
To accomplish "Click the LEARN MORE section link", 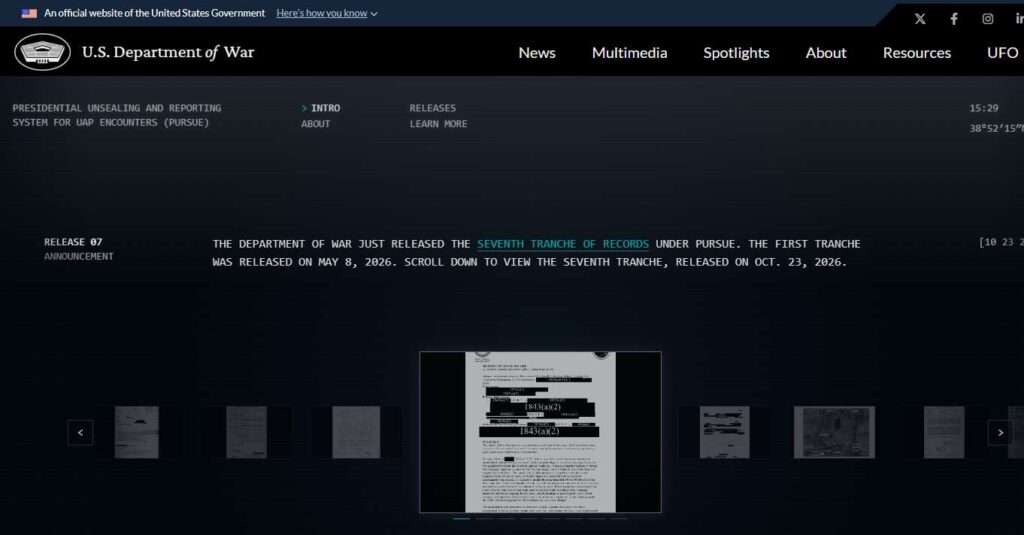I will point(438,123).
